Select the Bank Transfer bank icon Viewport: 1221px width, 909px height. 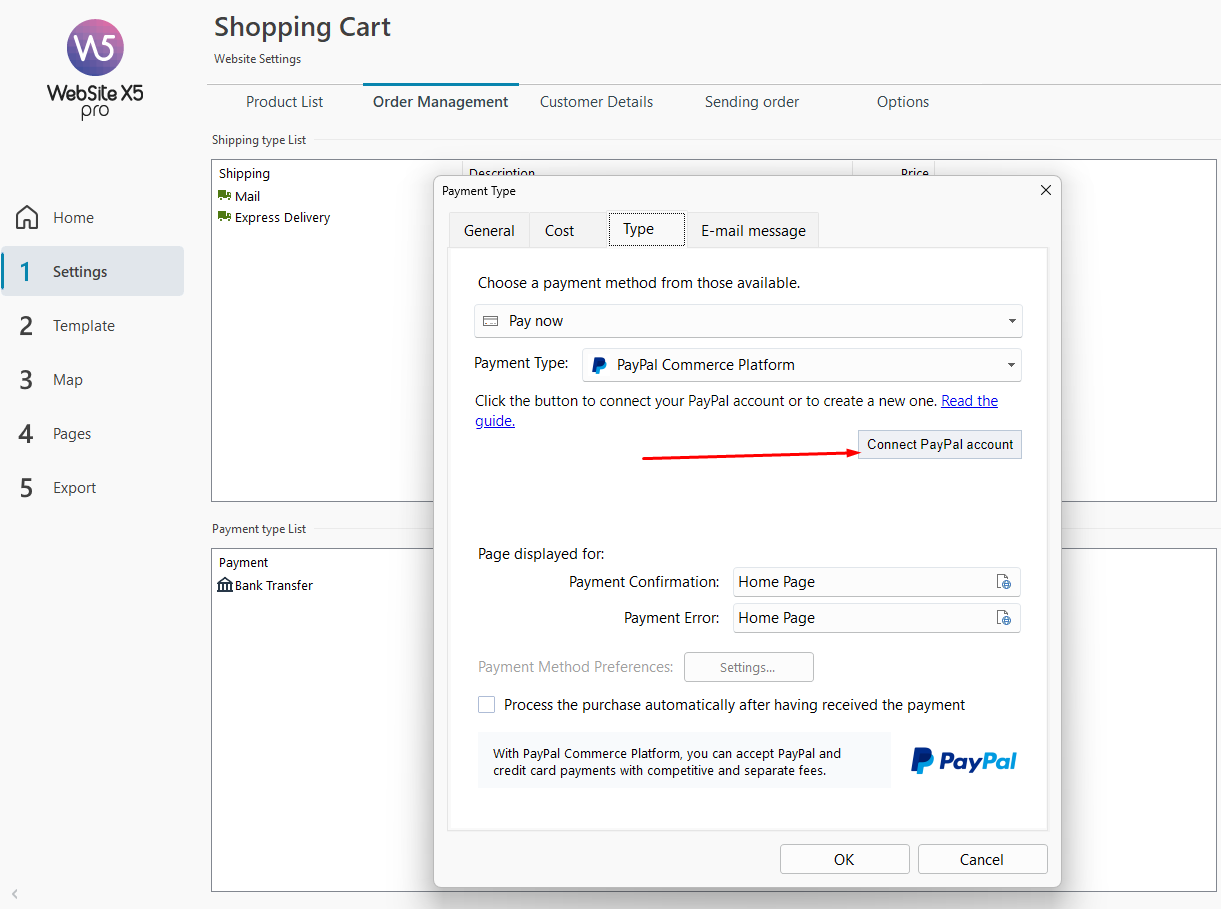tap(225, 585)
